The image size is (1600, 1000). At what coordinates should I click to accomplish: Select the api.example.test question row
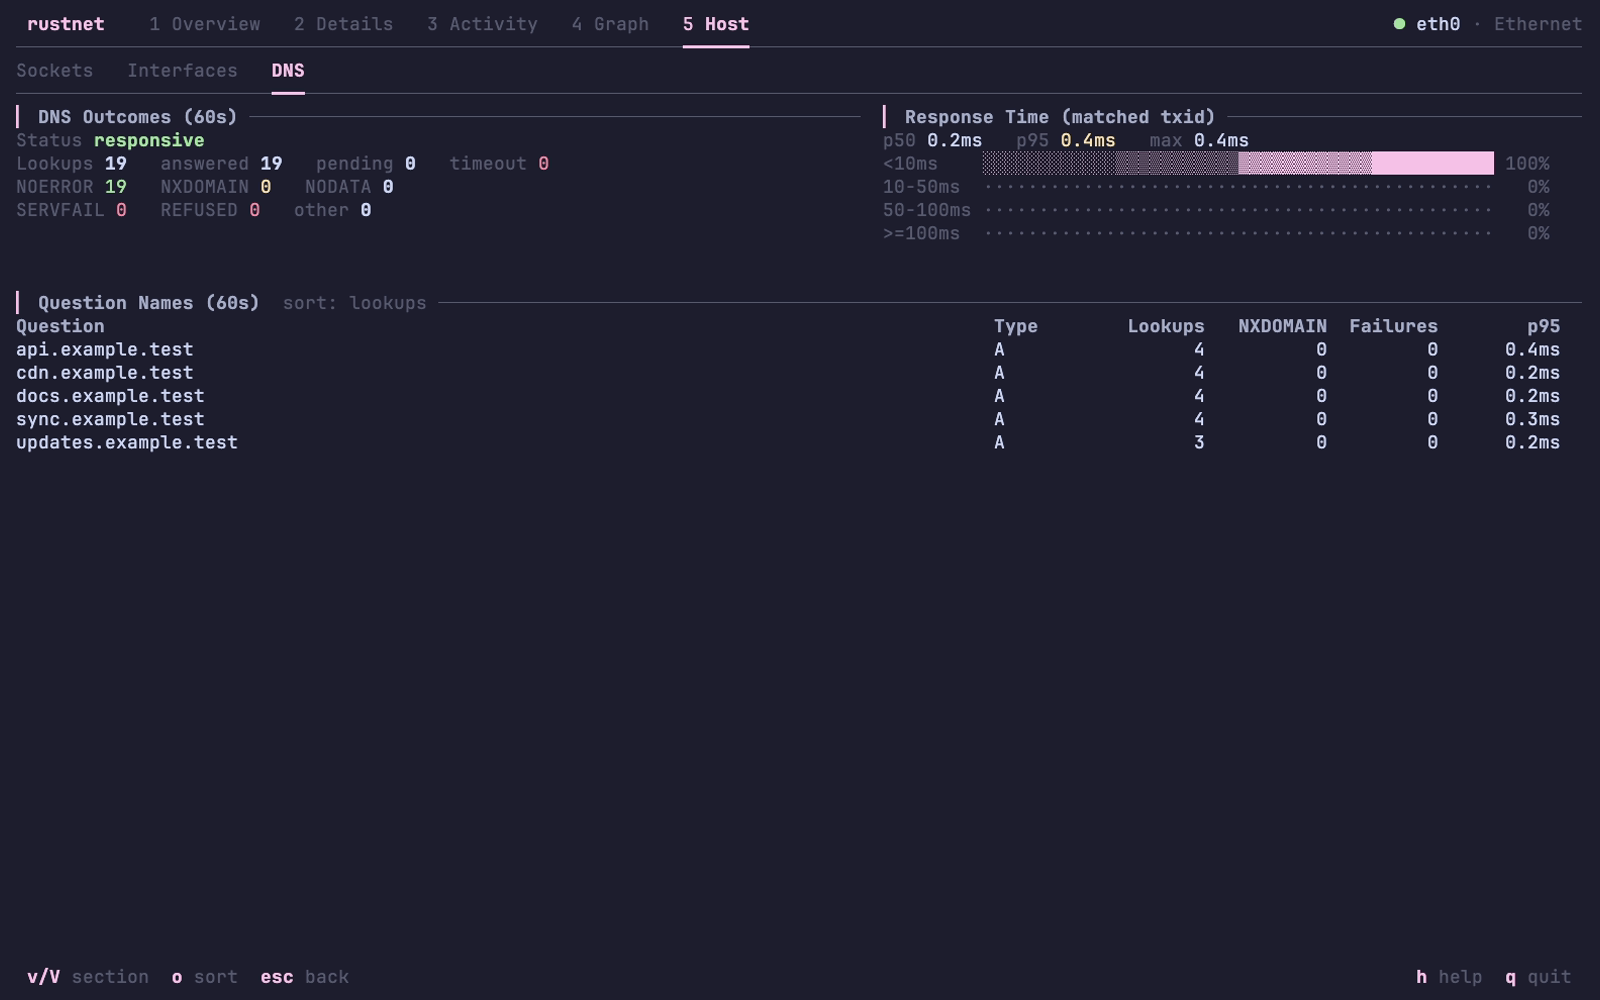tap(788, 350)
